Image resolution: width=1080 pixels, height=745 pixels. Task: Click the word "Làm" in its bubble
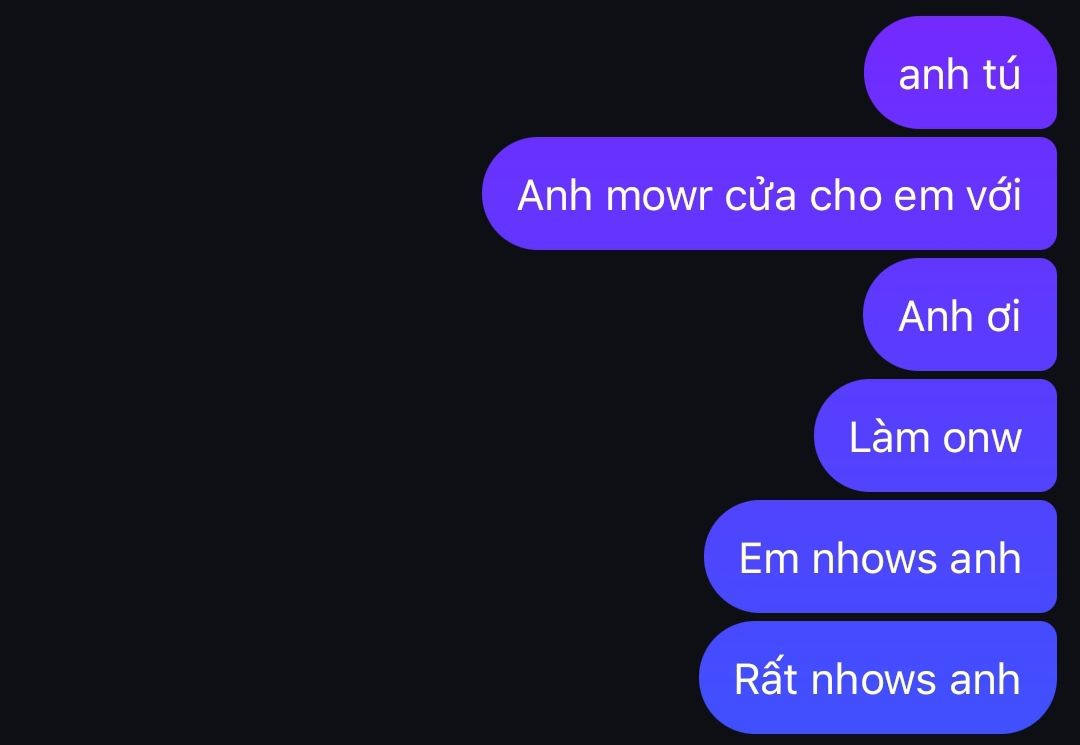point(889,437)
